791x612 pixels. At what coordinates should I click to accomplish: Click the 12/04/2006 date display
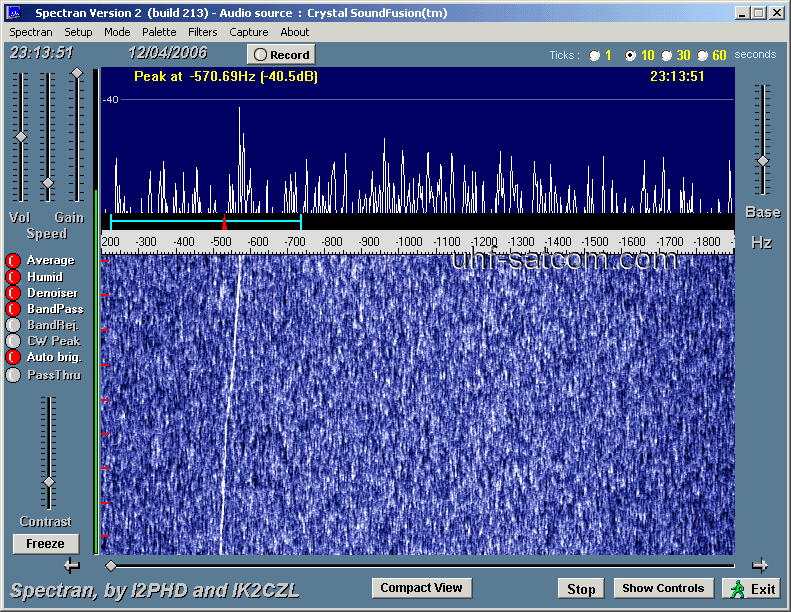click(167, 53)
